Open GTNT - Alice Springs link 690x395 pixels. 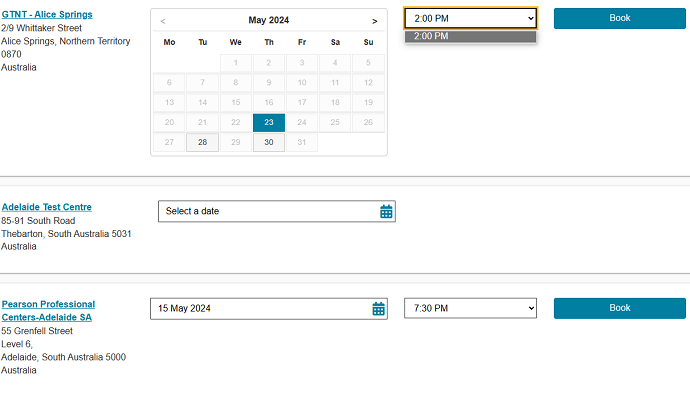47,15
